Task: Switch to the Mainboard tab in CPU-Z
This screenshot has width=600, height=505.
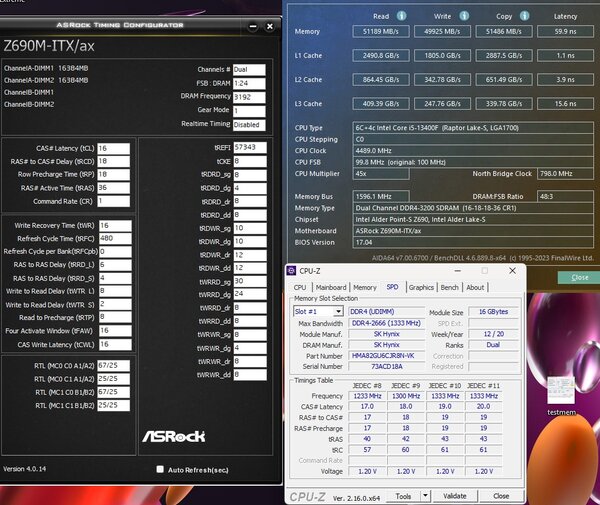Action: coord(331,287)
